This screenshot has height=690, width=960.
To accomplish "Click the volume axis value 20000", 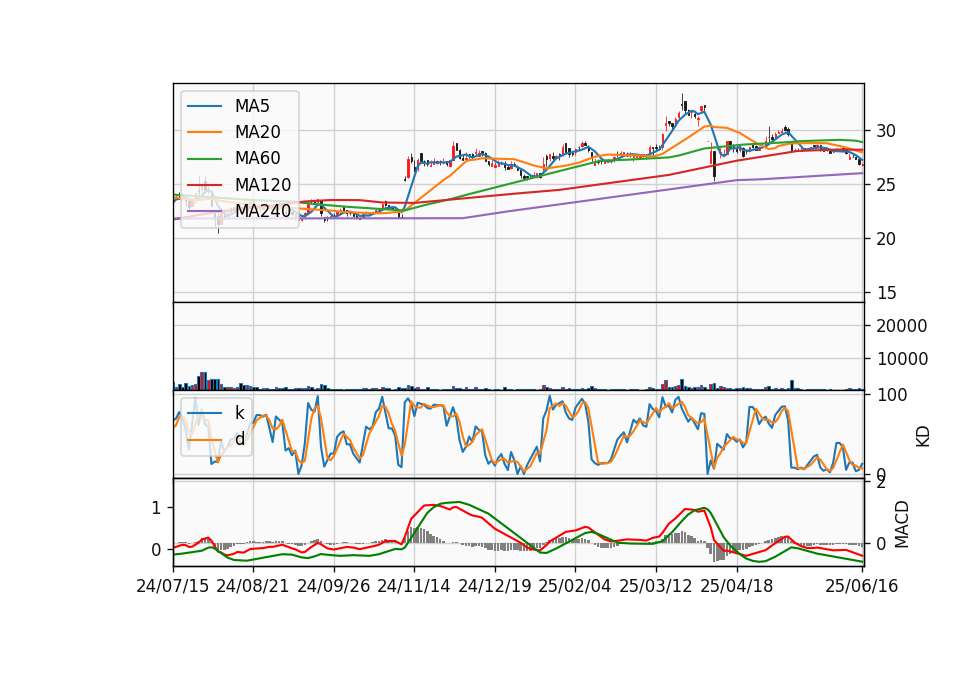I will 902,326.
